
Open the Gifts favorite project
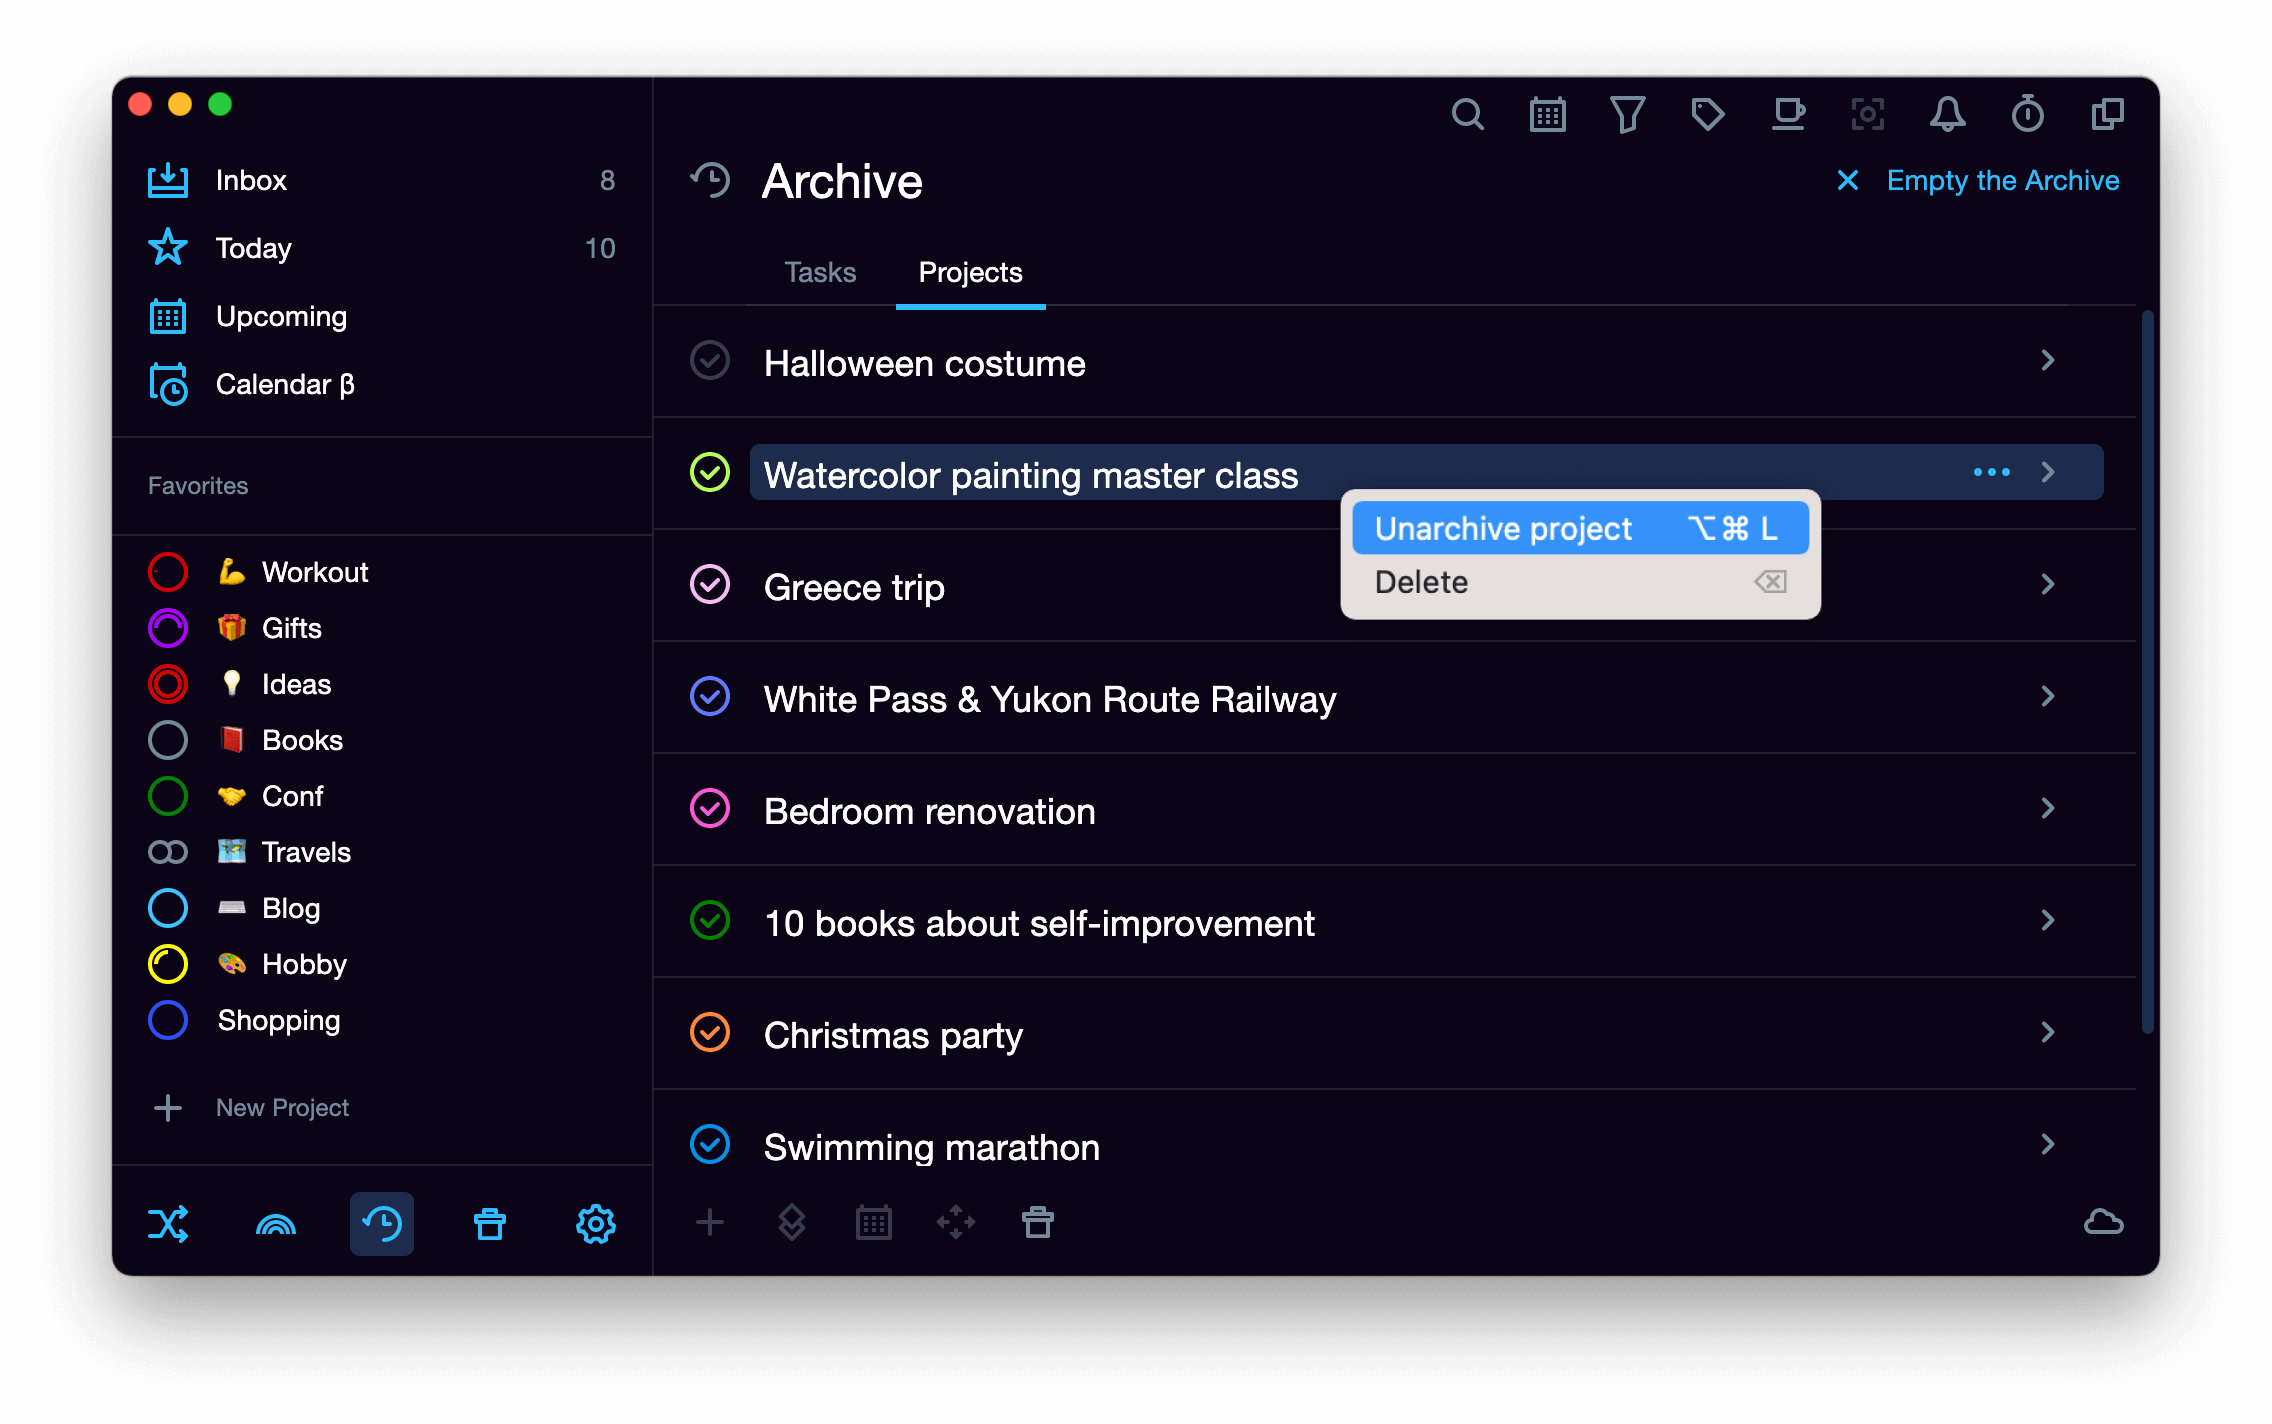click(382, 628)
